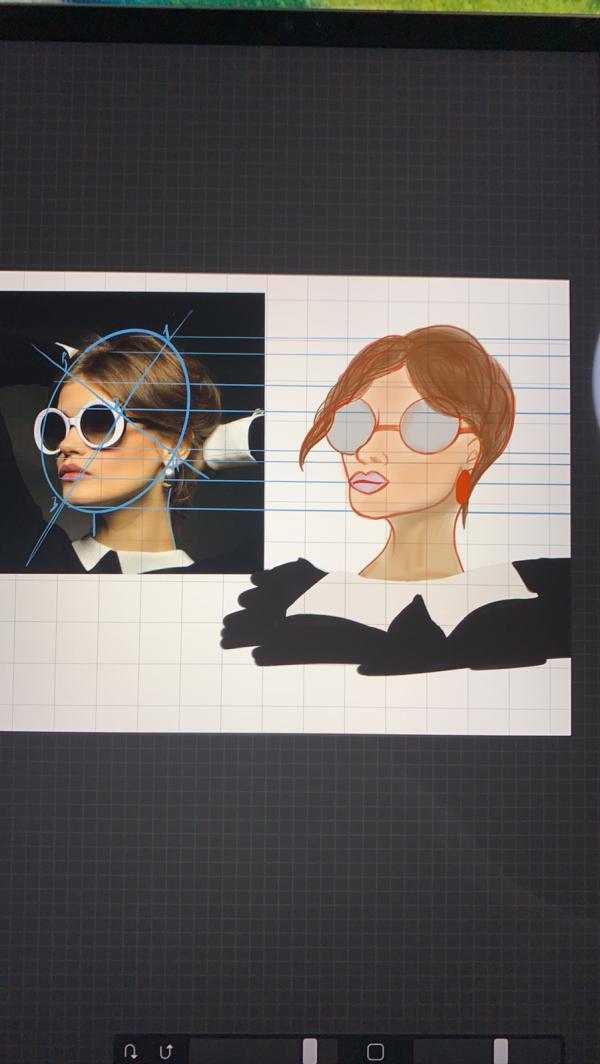Tap the rounded square modifier button

(375, 1052)
